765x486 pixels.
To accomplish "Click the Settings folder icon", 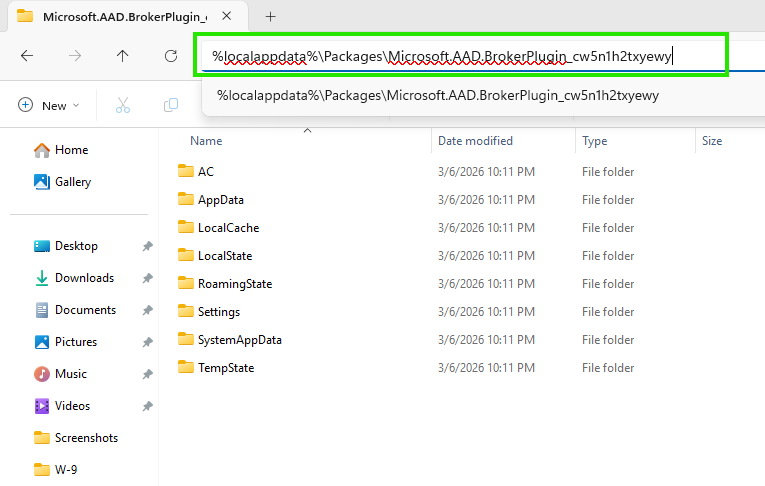I will (x=185, y=311).
